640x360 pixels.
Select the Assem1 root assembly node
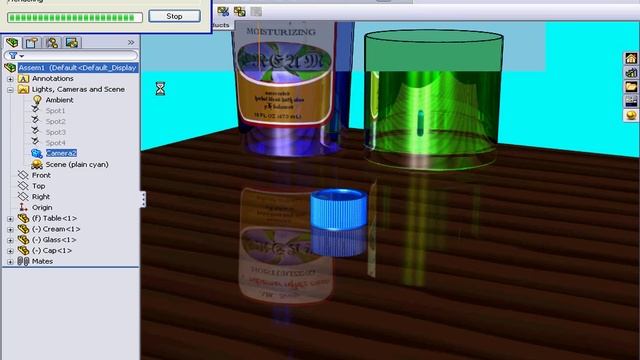pyautogui.click(x=77, y=68)
